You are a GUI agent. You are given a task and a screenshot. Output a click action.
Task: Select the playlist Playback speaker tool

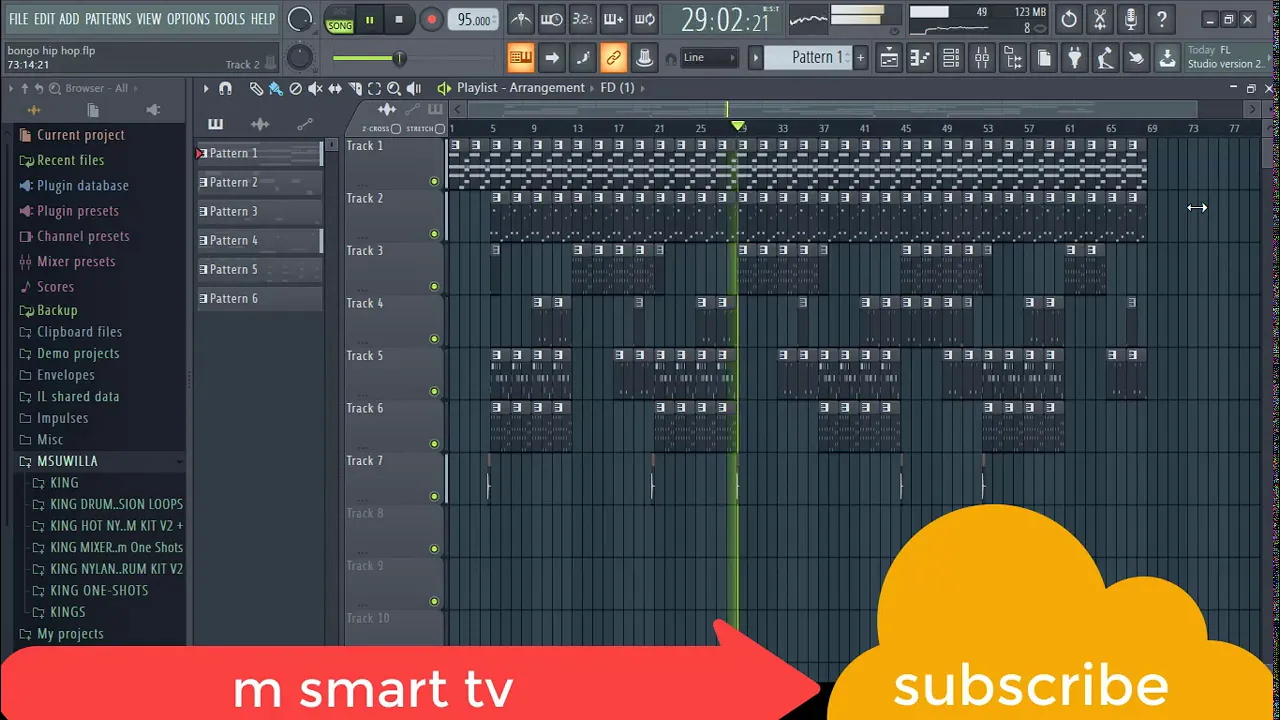414,88
